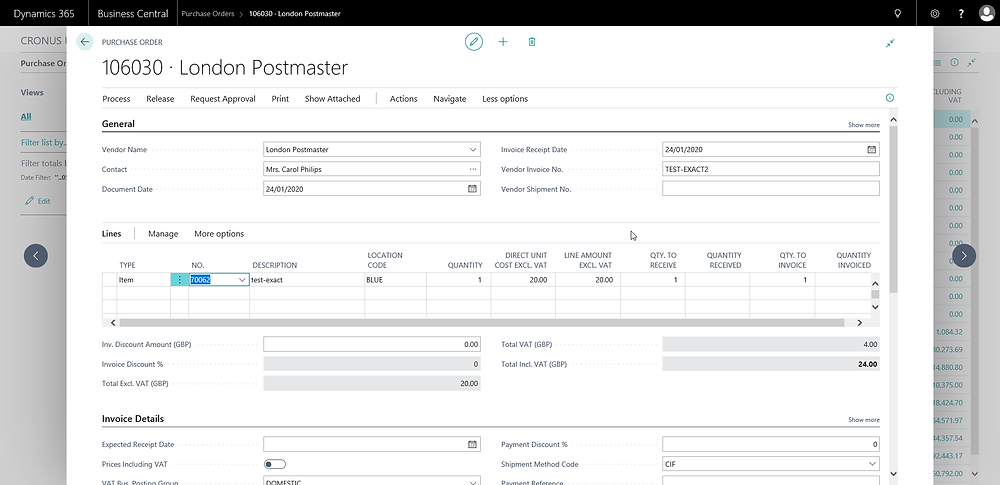Click Purchase Orders breadcrumb link
This screenshot has width=1000, height=485.
(207, 13)
